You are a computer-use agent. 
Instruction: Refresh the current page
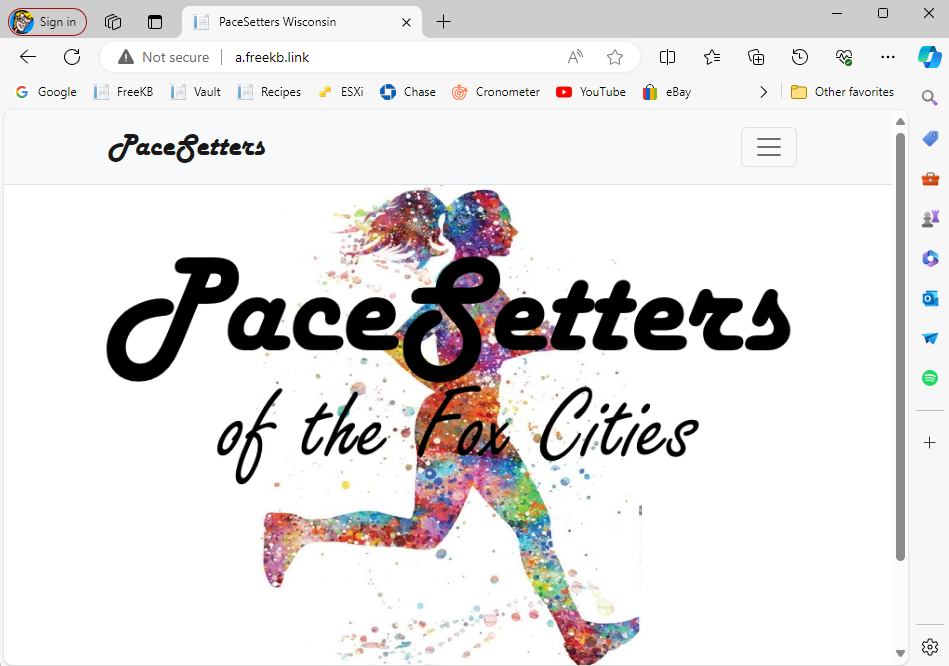(x=72, y=57)
